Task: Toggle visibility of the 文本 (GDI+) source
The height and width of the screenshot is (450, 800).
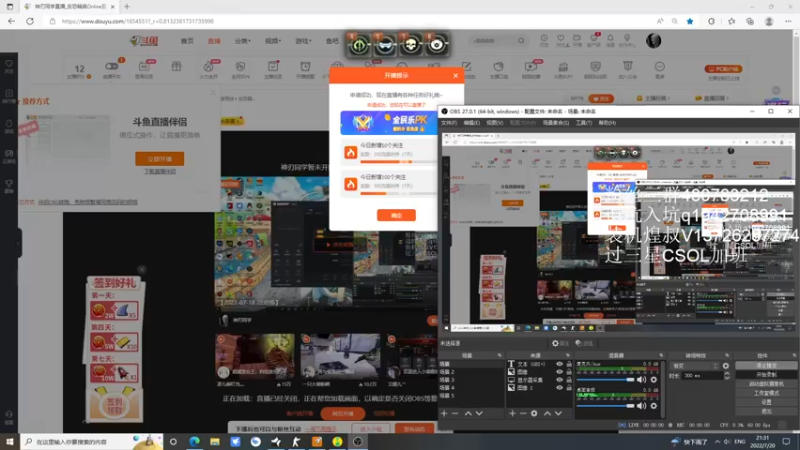Action: pyautogui.click(x=560, y=364)
